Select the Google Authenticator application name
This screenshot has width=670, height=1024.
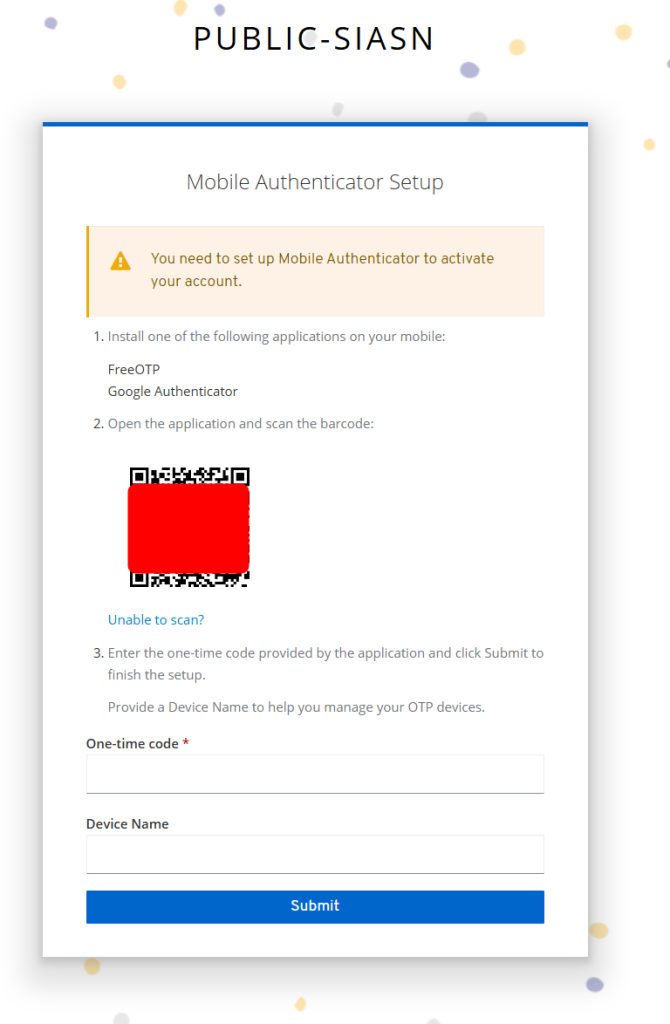point(173,391)
